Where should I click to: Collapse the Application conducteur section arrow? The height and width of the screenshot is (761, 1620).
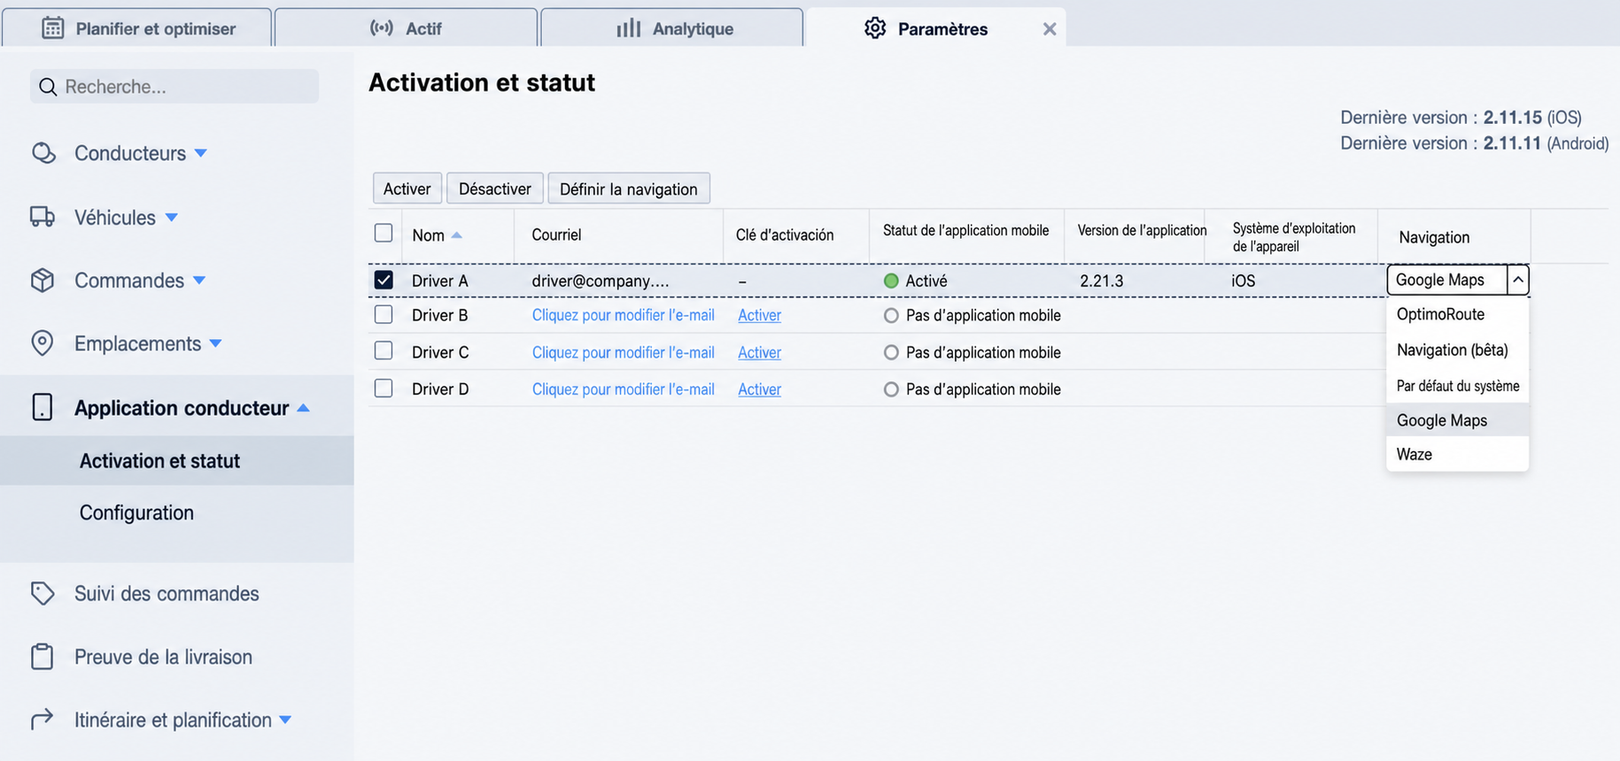(303, 408)
